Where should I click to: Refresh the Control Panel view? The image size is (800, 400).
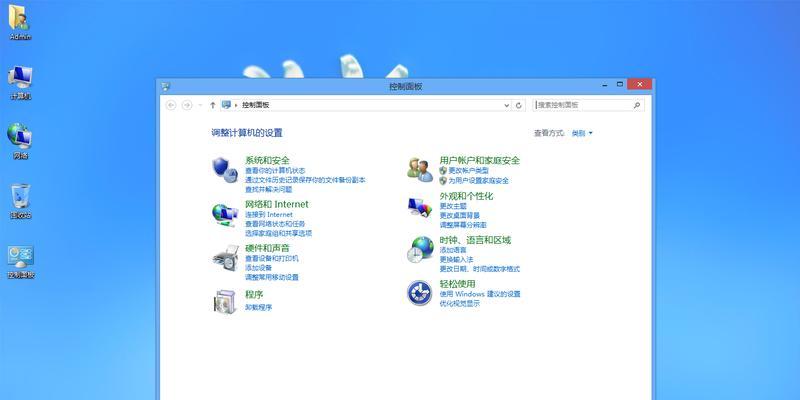pos(519,105)
